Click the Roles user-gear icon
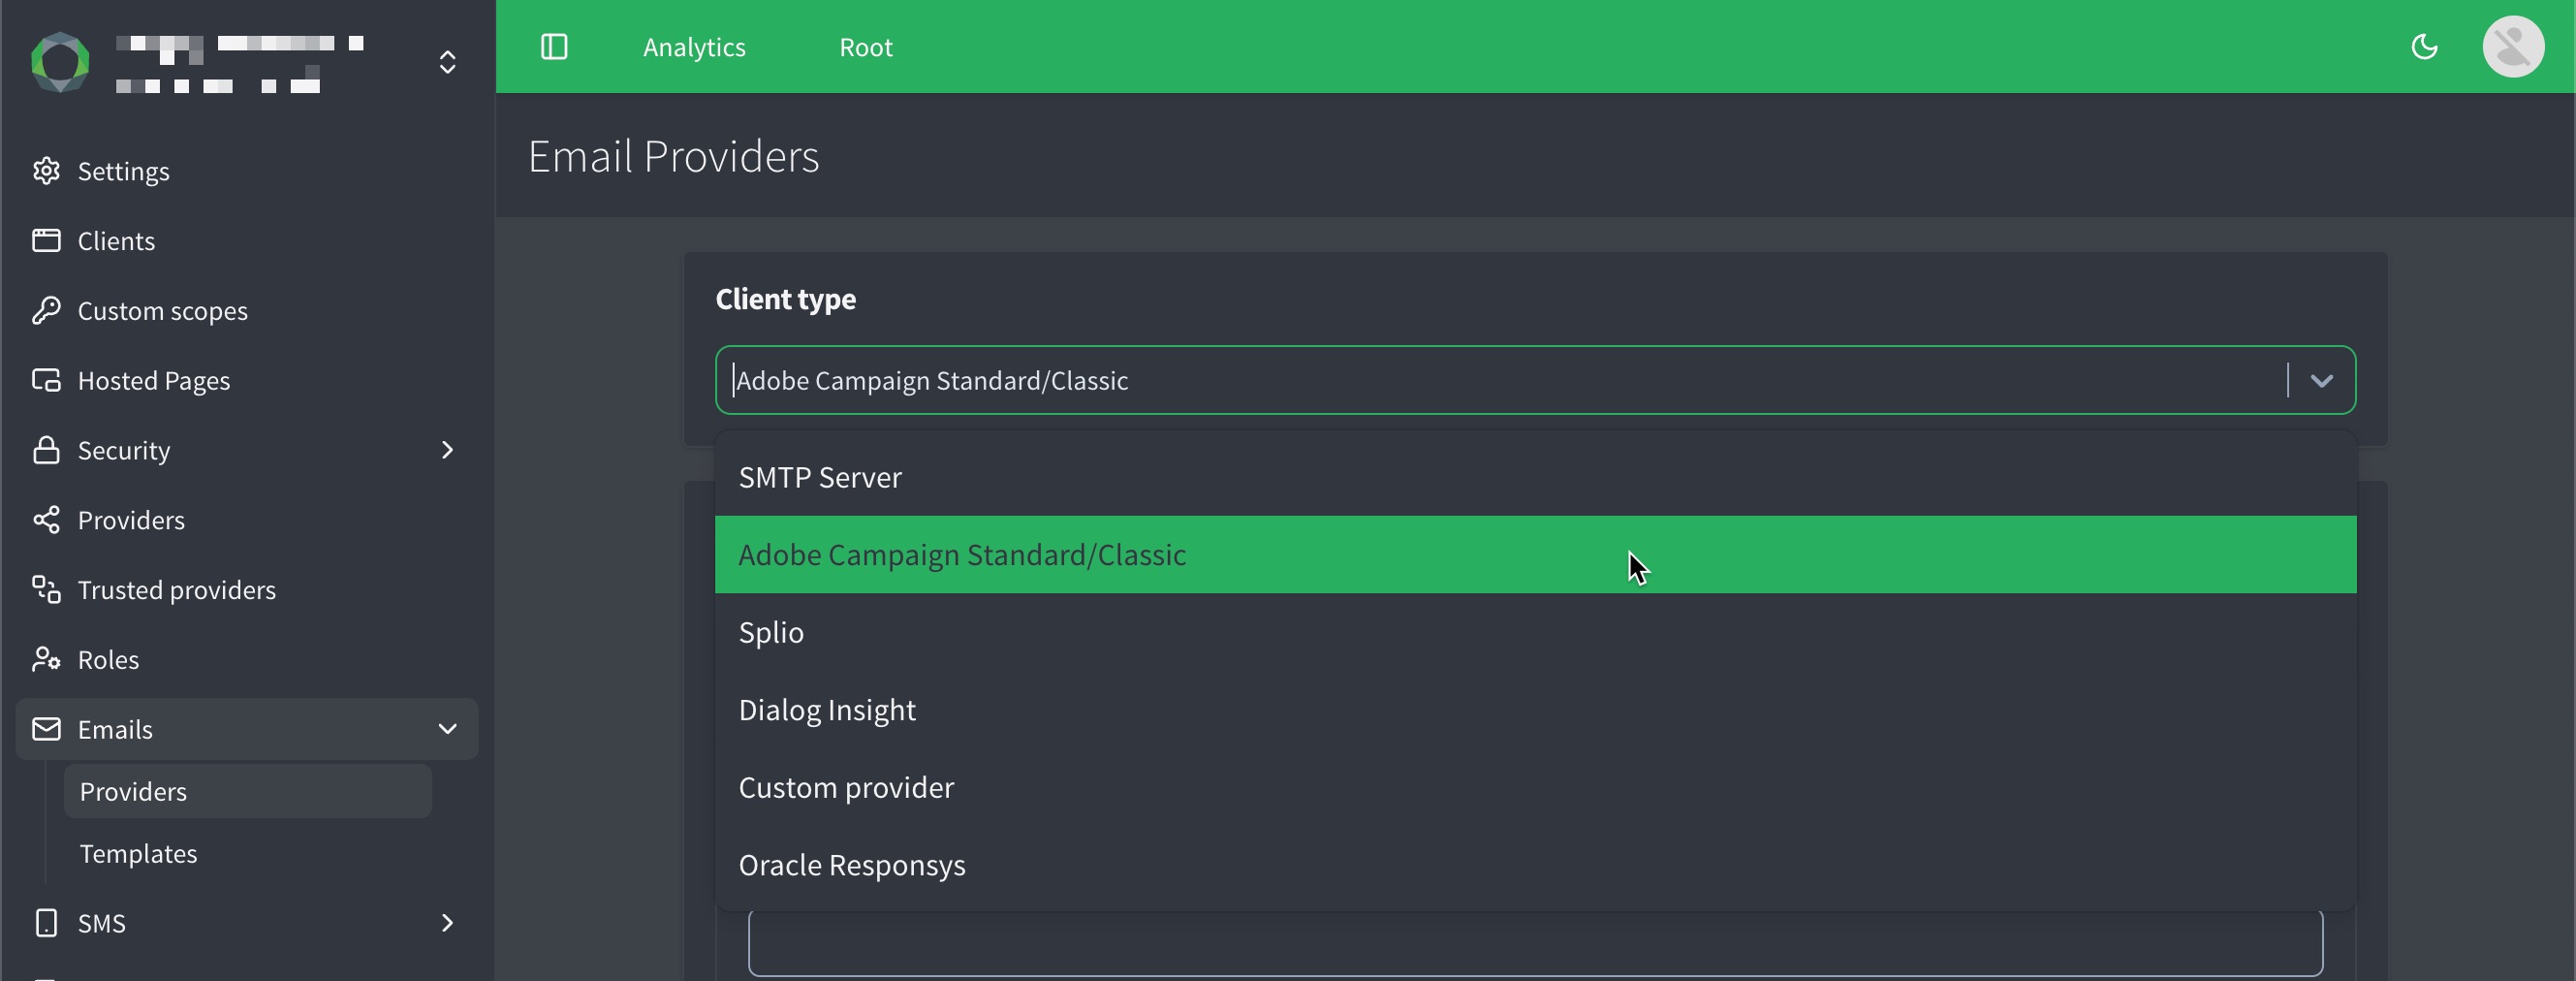The height and width of the screenshot is (981, 2576). tap(46, 659)
